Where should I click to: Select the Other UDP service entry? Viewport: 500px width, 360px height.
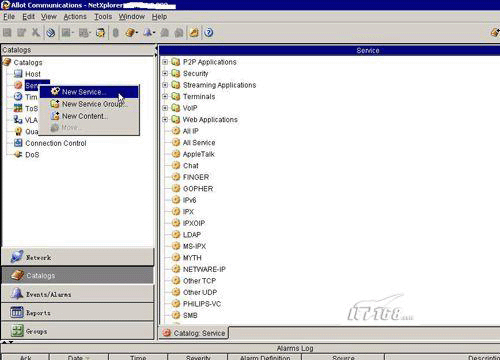(200, 292)
